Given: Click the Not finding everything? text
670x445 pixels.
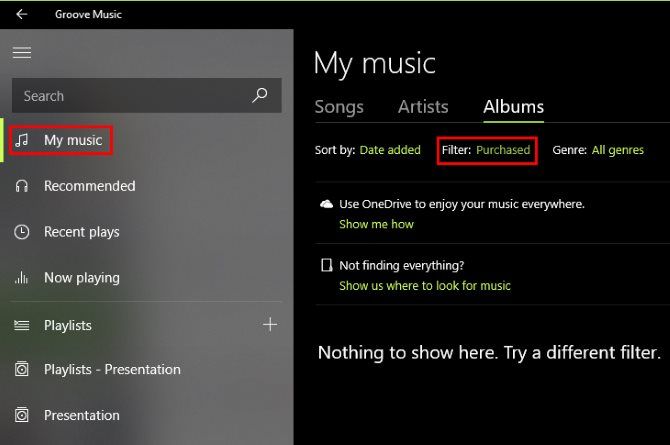Looking at the screenshot, I should [x=402, y=265].
